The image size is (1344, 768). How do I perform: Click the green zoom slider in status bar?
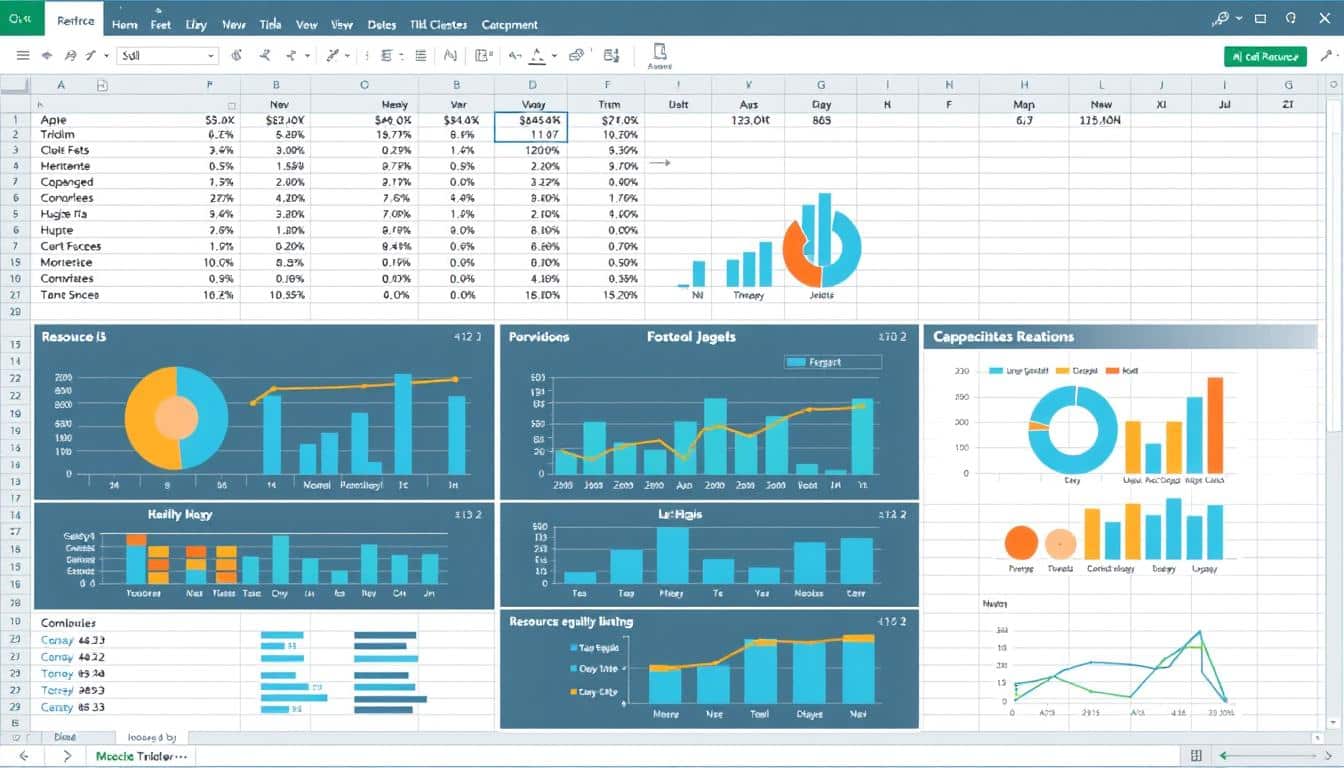[x=1267, y=756]
